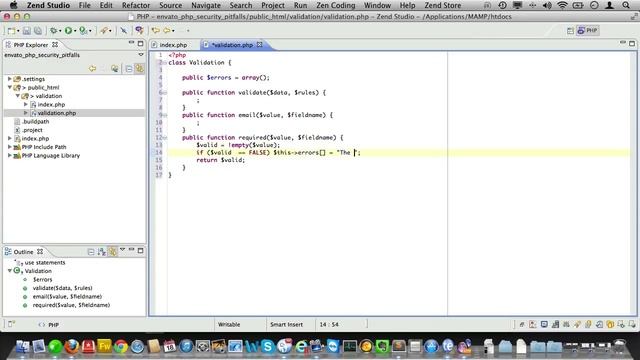The image size is (640, 360).
Task: Collapse all in PHP Explorer
Action: click(129, 69)
